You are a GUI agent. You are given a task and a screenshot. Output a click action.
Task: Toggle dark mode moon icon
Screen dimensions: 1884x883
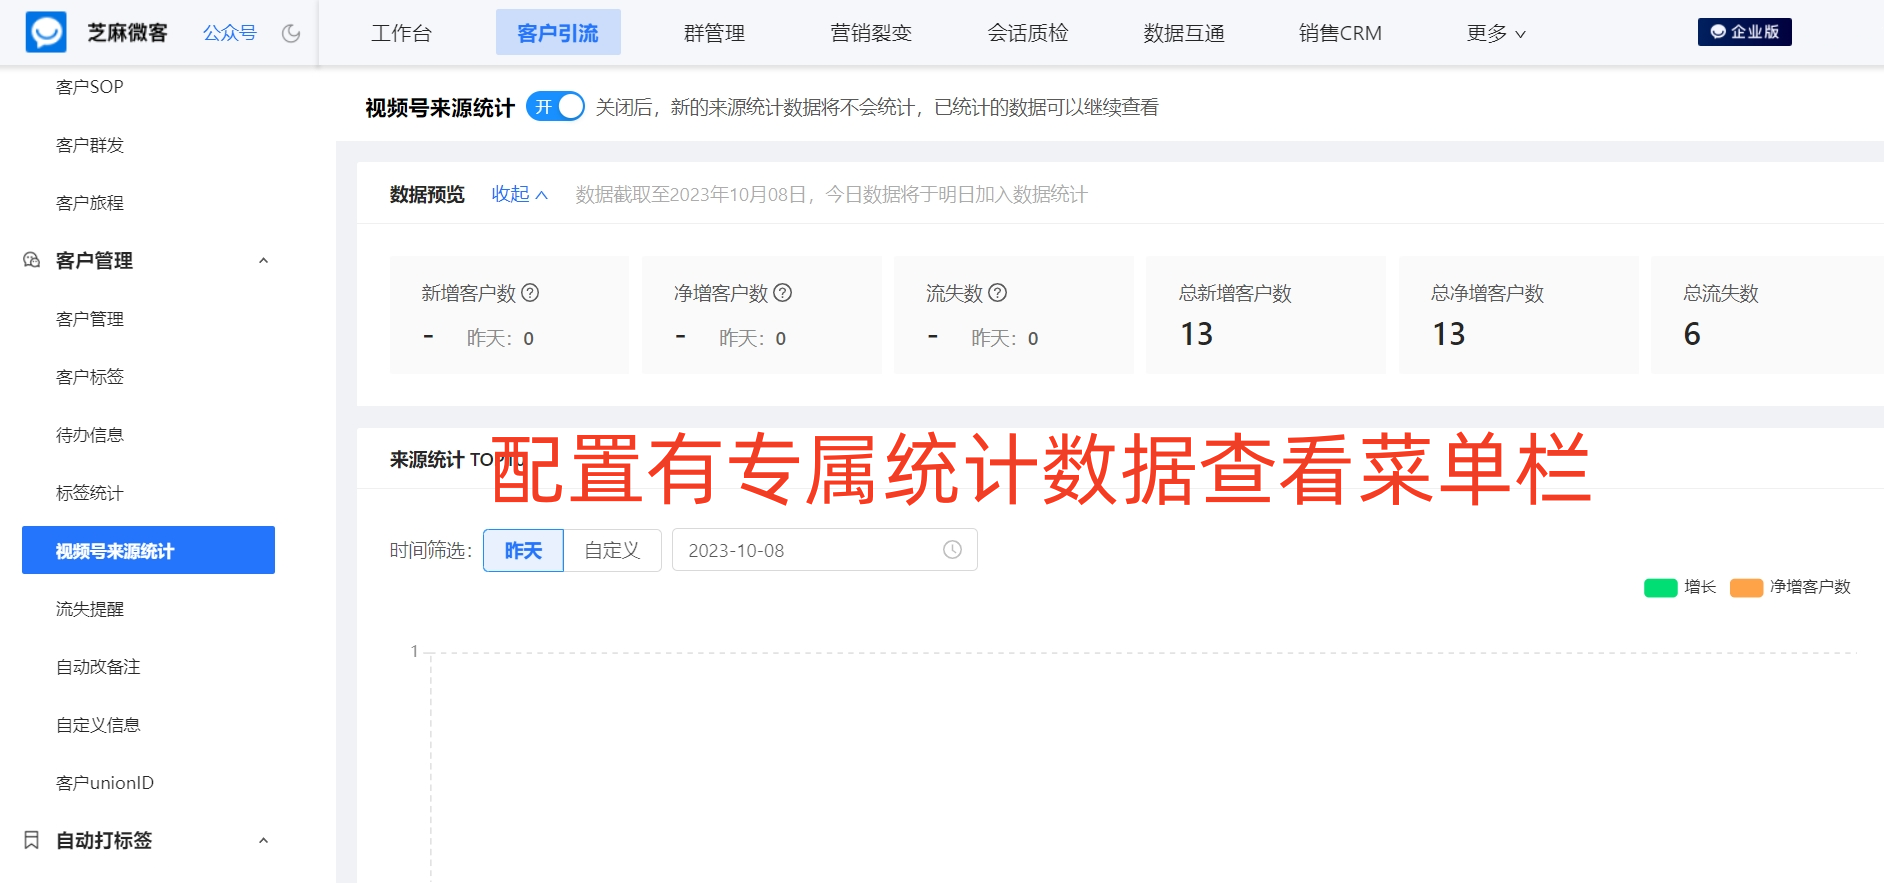(x=291, y=33)
